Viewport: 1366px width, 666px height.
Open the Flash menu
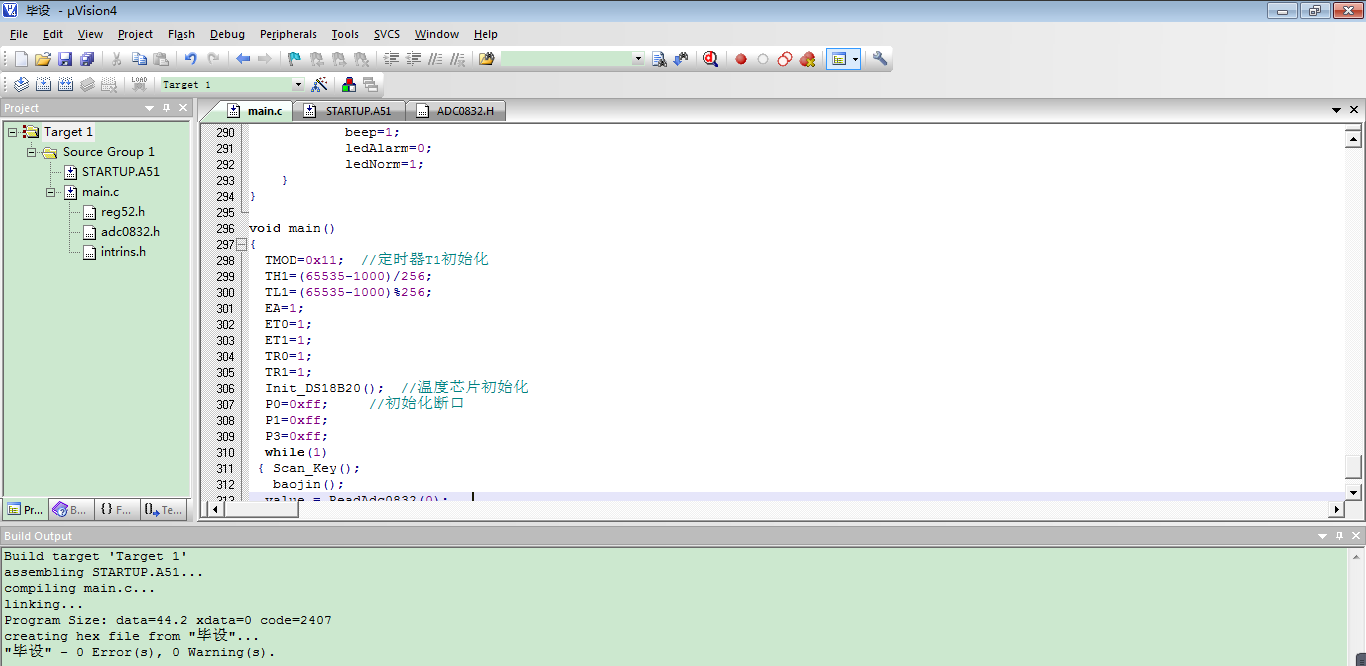[x=181, y=34]
